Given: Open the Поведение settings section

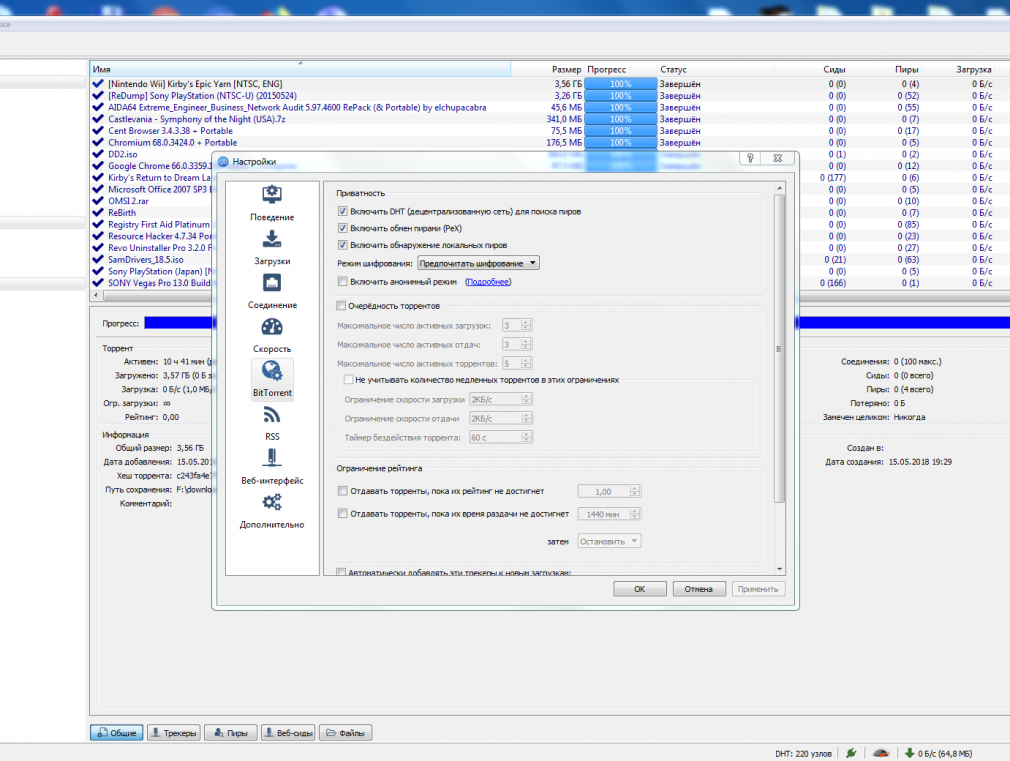Looking at the screenshot, I should (x=272, y=204).
